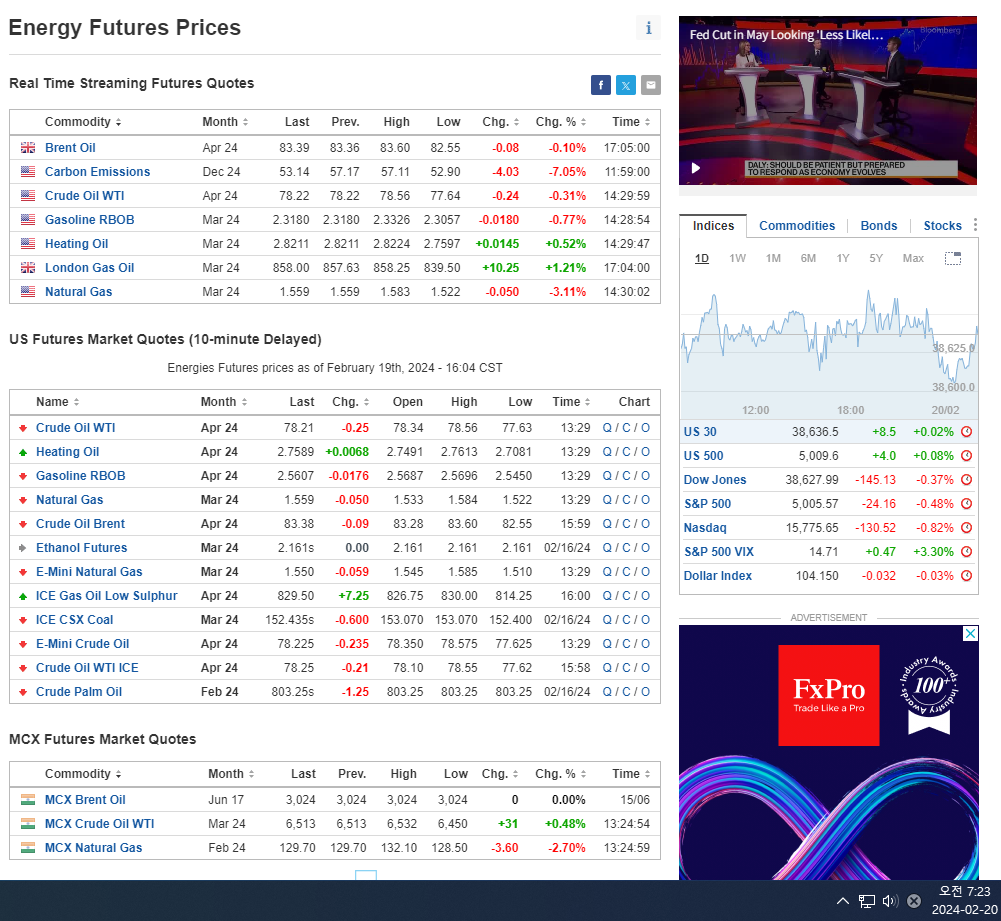Open C chart link for Ethanol Futures
This screenshot has height=921, width=1001.
coord(626,548)
